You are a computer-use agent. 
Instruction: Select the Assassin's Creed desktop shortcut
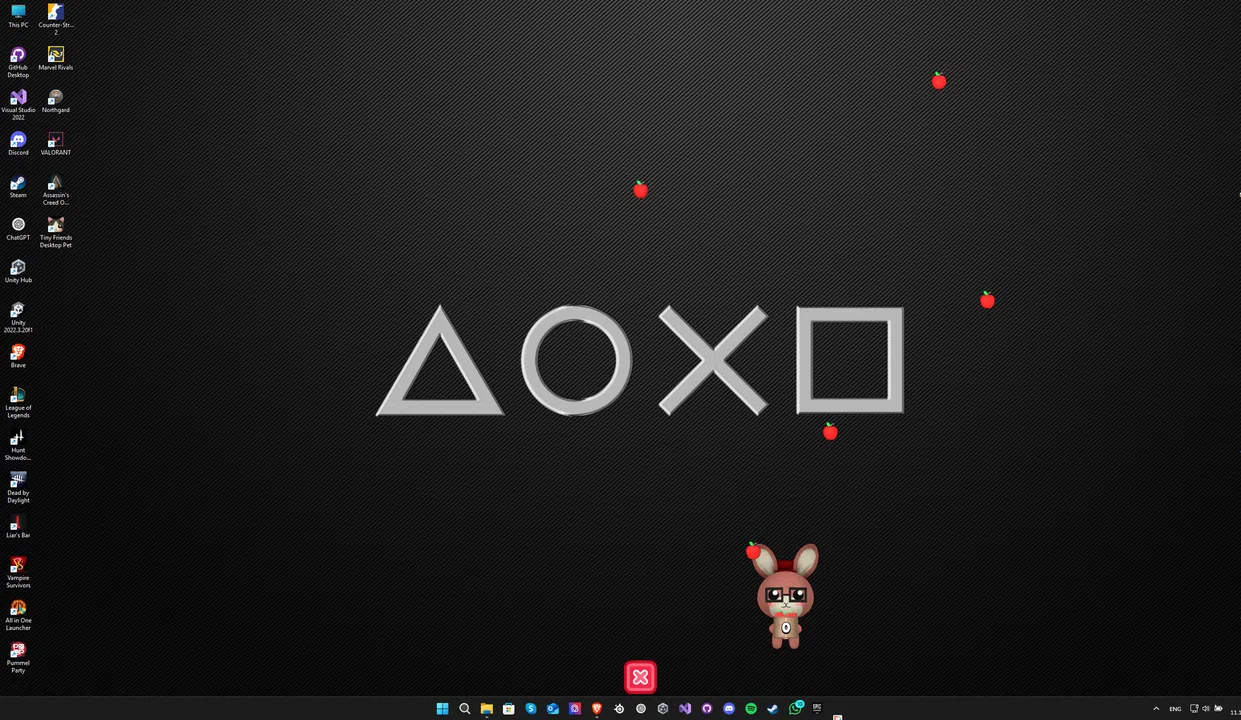point(56,190)
